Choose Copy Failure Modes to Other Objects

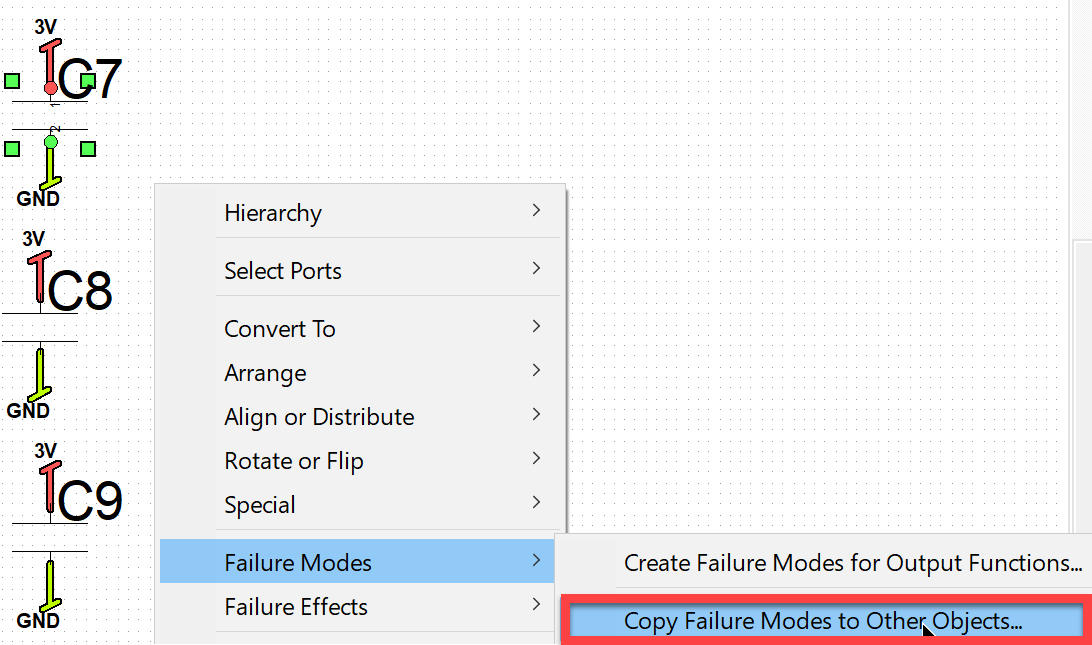[826, 620]
